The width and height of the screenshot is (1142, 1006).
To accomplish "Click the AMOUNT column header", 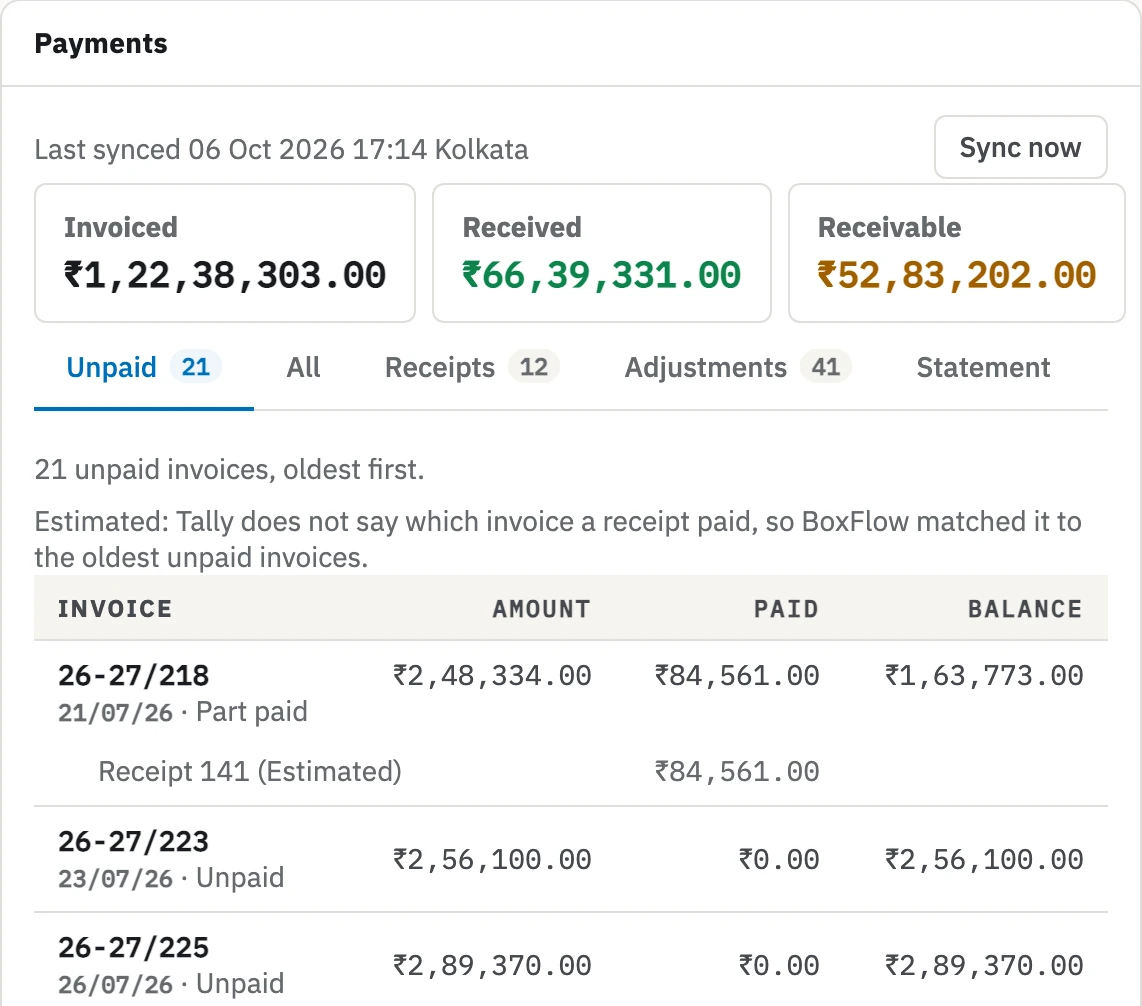I will point(541,609).
